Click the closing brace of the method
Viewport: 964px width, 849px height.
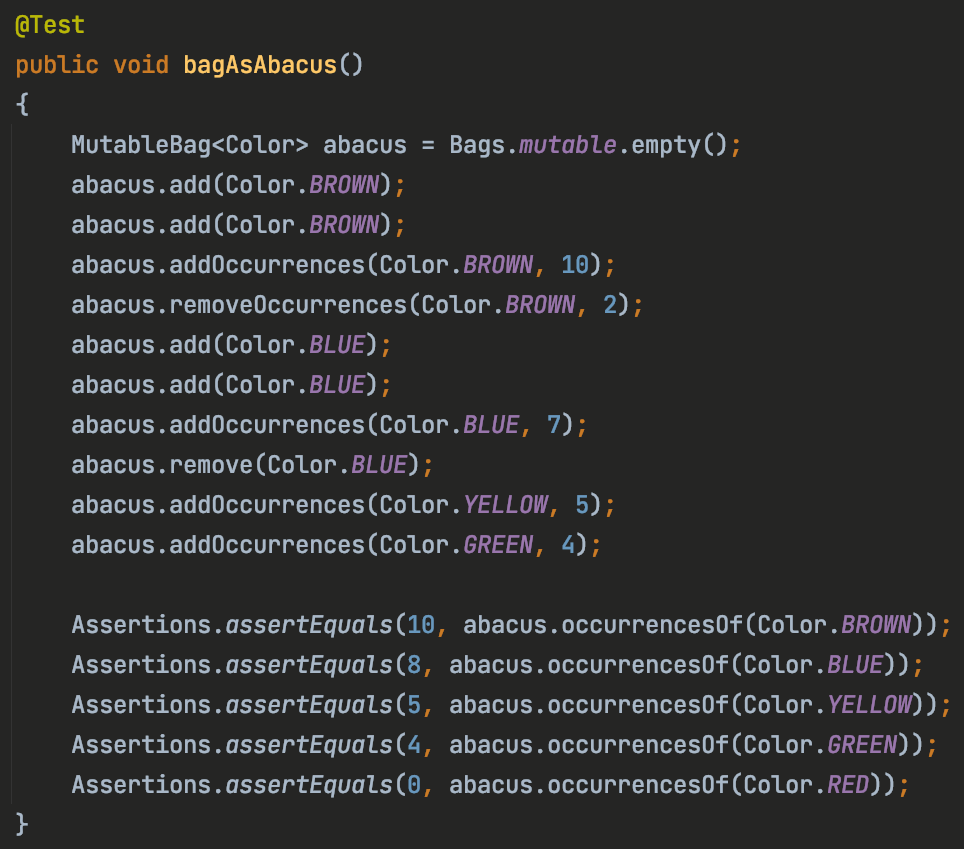[22, 824]
